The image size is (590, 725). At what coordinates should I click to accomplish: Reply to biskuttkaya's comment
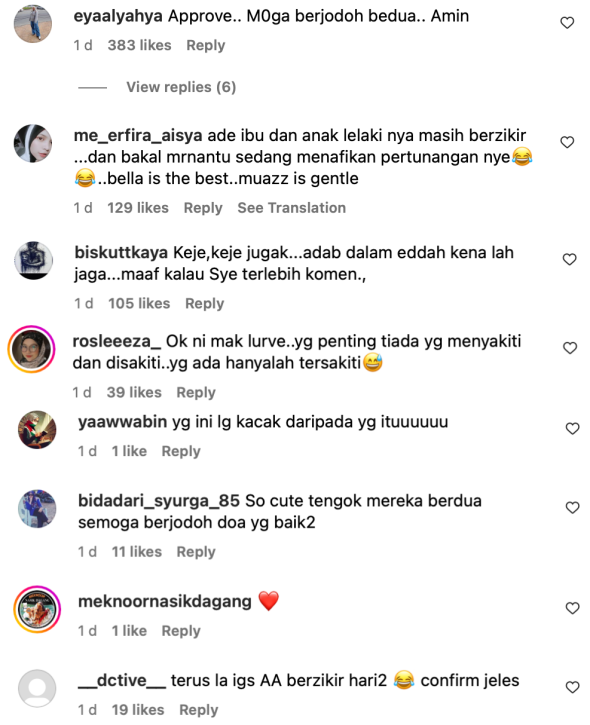click(204, 304)
